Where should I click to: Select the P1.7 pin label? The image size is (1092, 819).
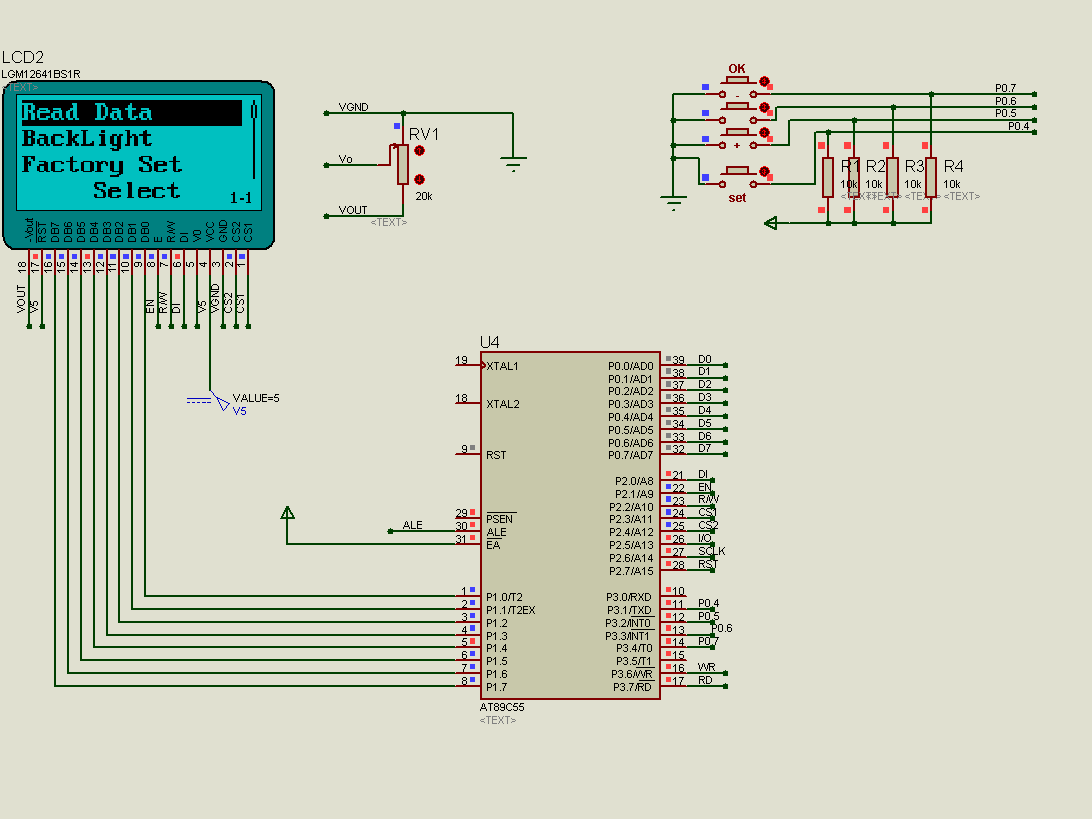point(497,687)
